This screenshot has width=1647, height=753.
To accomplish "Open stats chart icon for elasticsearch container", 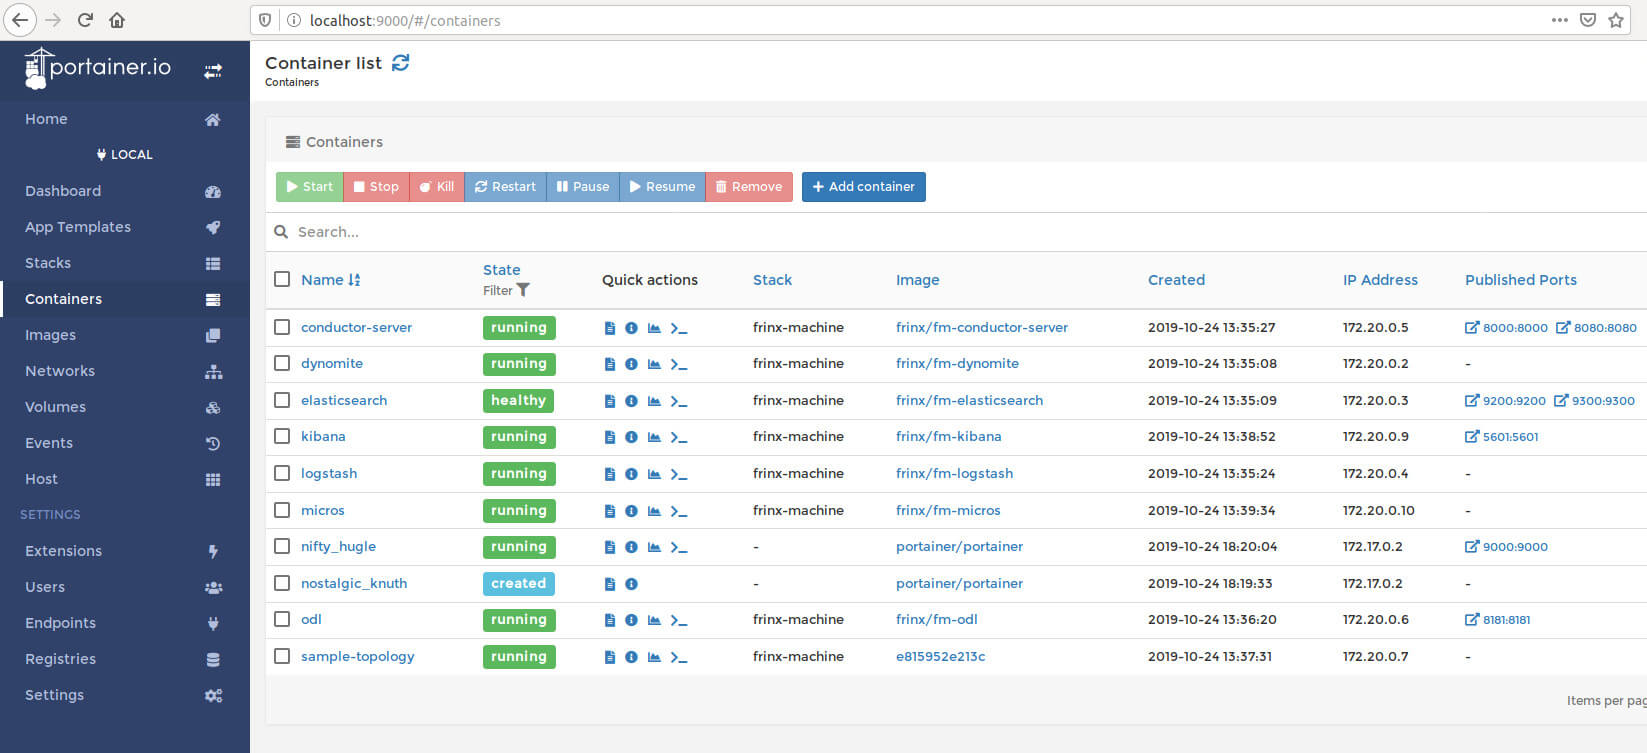I will click(654, 401).
